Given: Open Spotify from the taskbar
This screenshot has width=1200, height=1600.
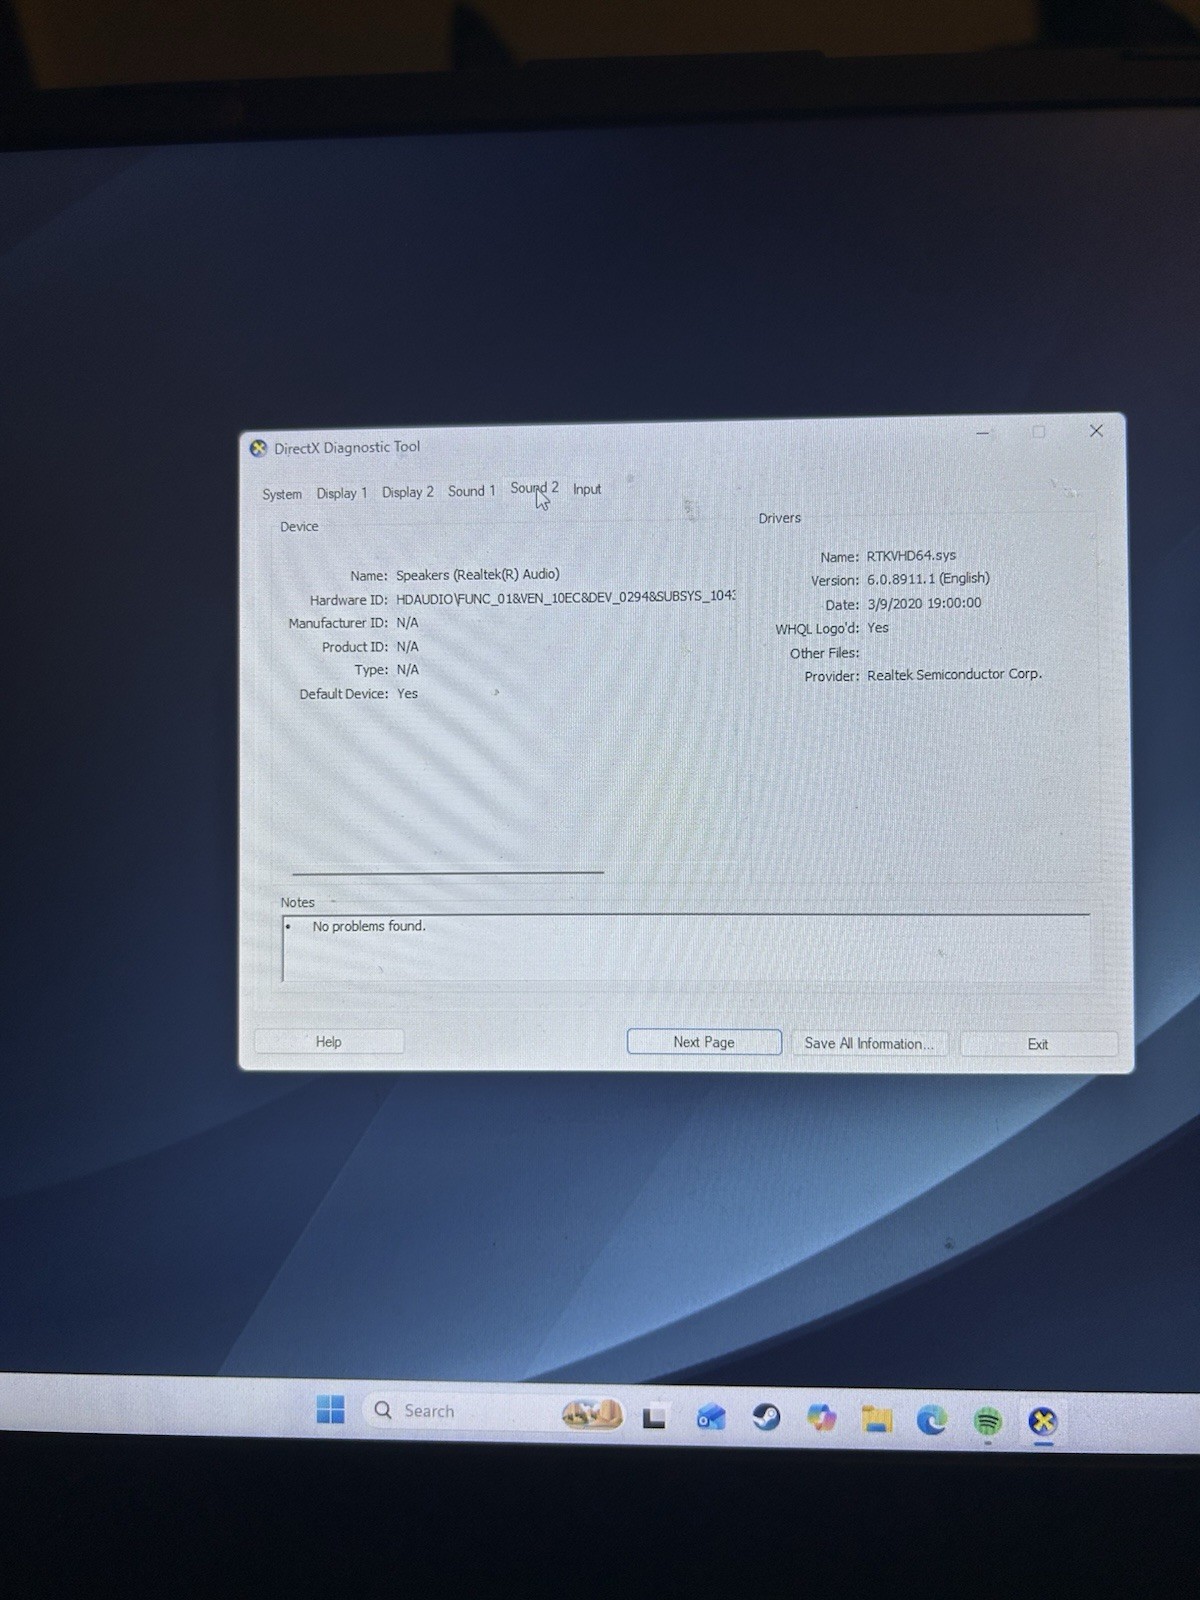Looking at the screenshot, I should pos(988,1421).
